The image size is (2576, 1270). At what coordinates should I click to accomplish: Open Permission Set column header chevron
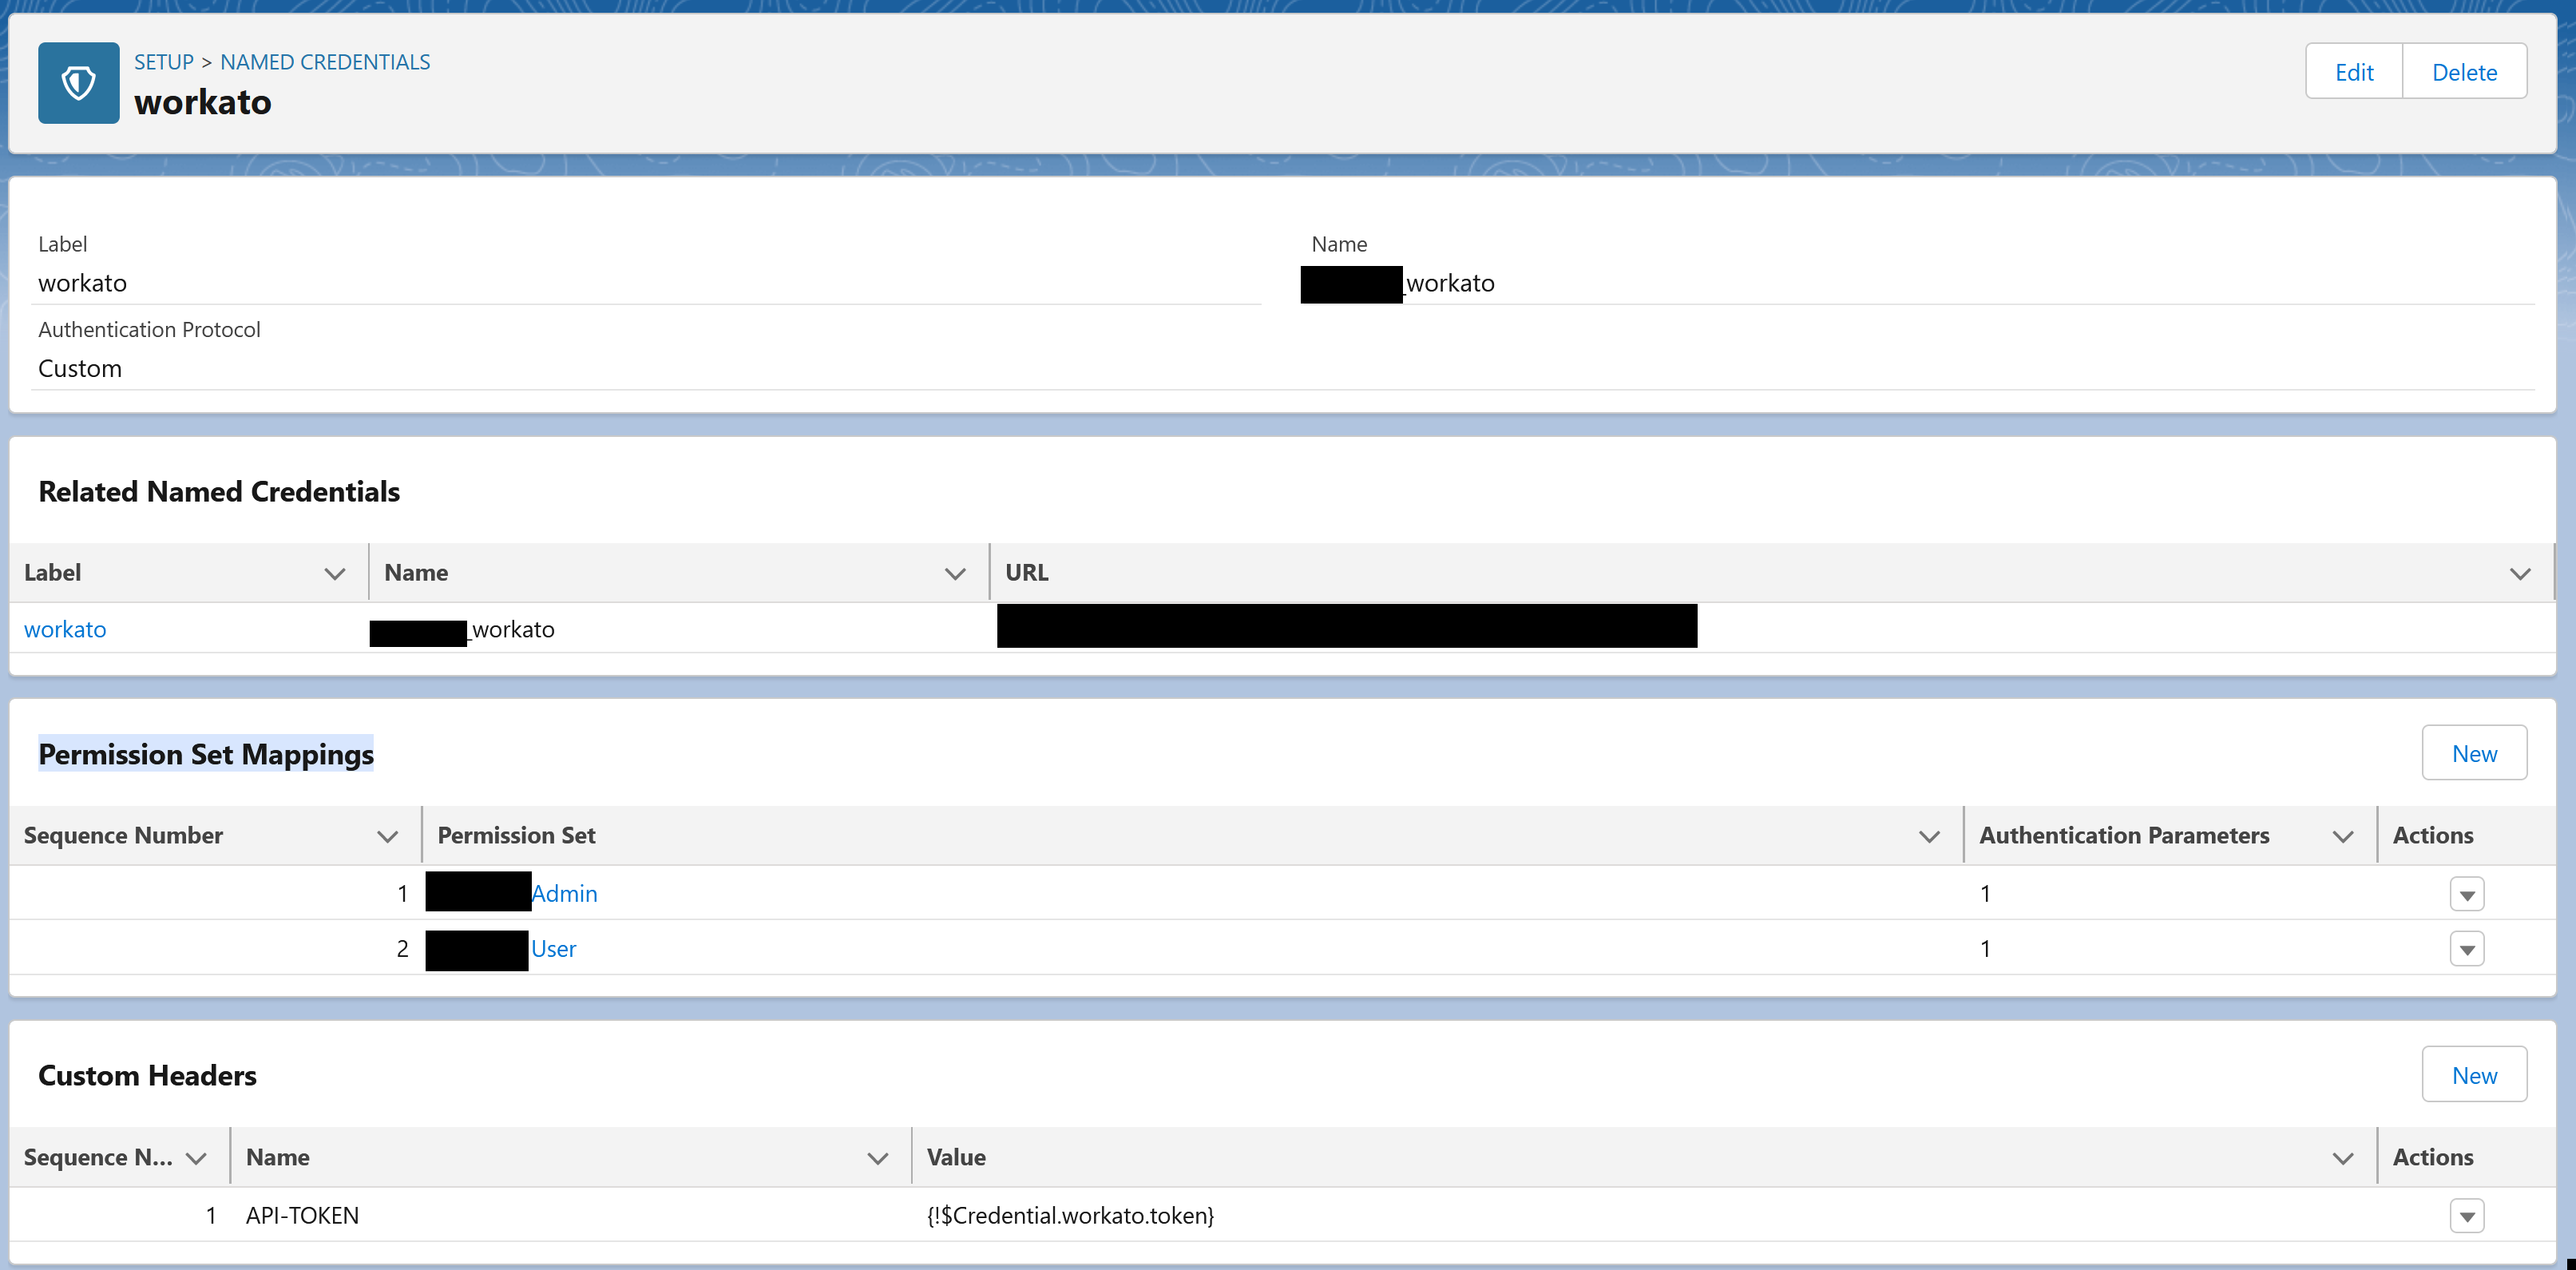click(1929, 836)
